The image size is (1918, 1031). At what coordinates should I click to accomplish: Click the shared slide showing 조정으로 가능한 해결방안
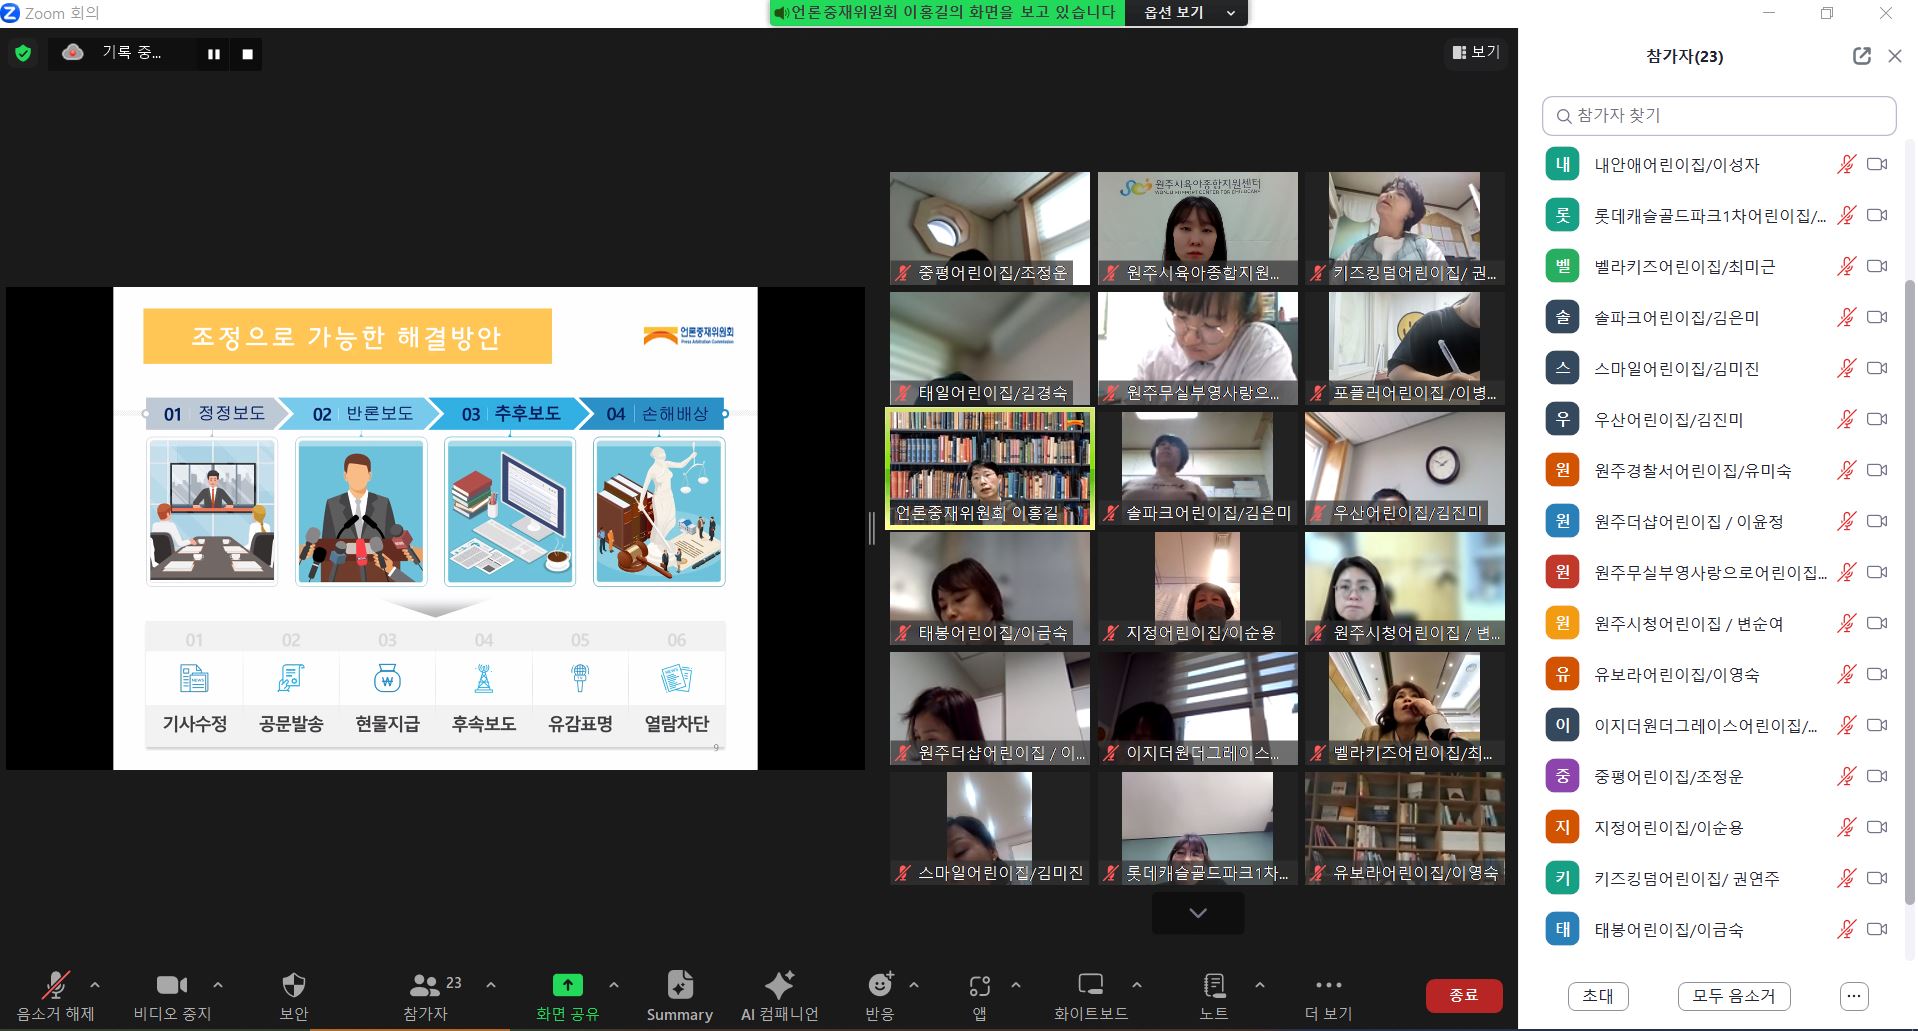[x=435, y=528]
